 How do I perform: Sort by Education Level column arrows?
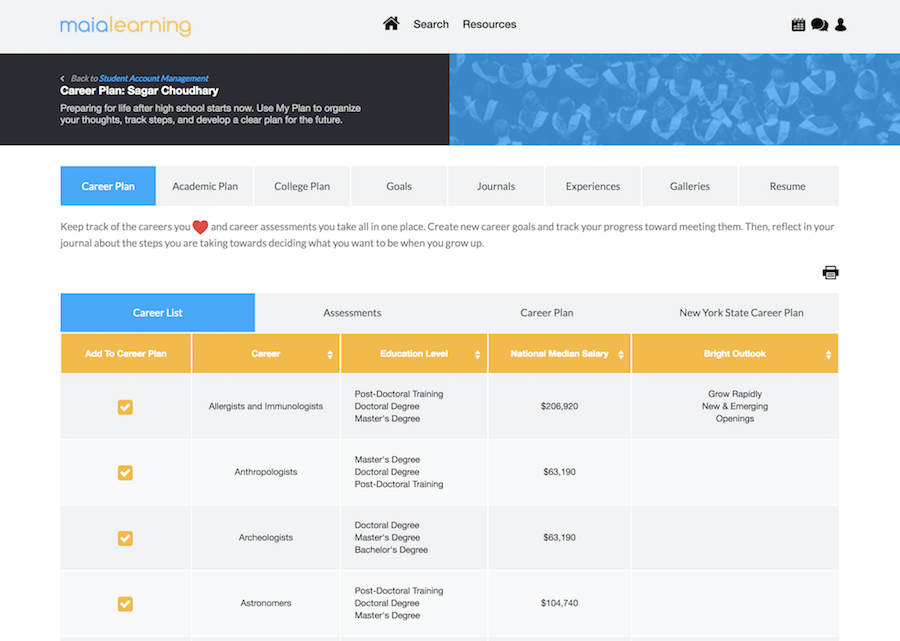point(478,354)
